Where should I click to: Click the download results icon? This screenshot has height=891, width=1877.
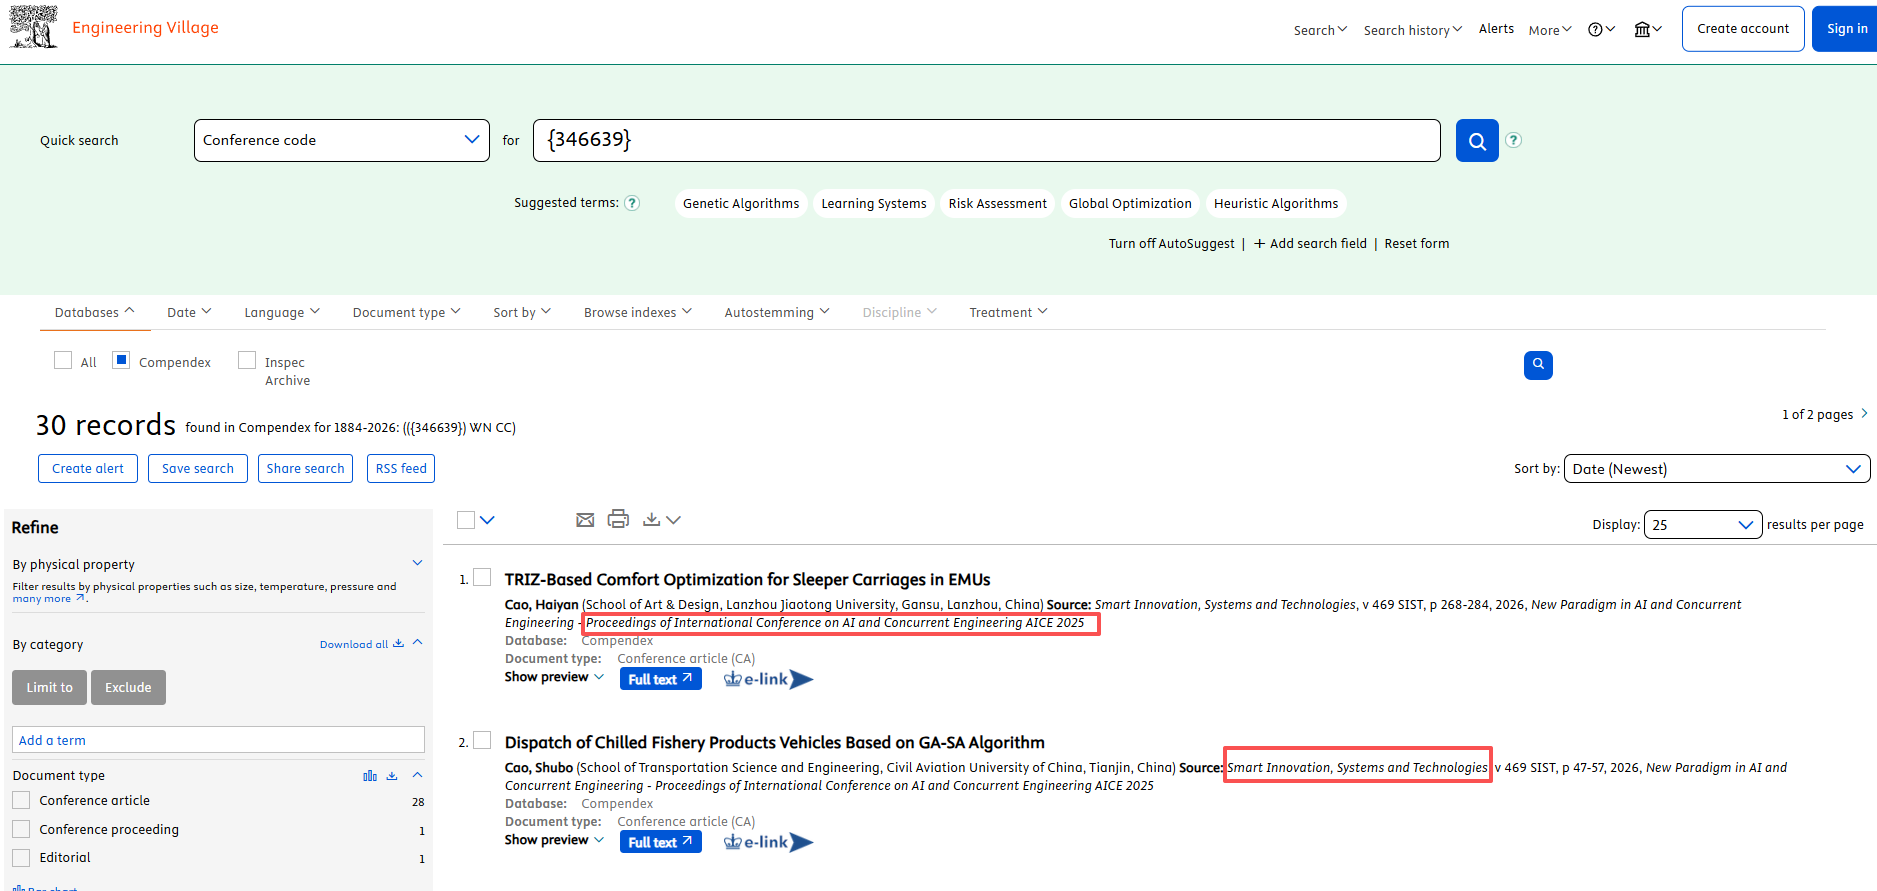tap(652, 520)
